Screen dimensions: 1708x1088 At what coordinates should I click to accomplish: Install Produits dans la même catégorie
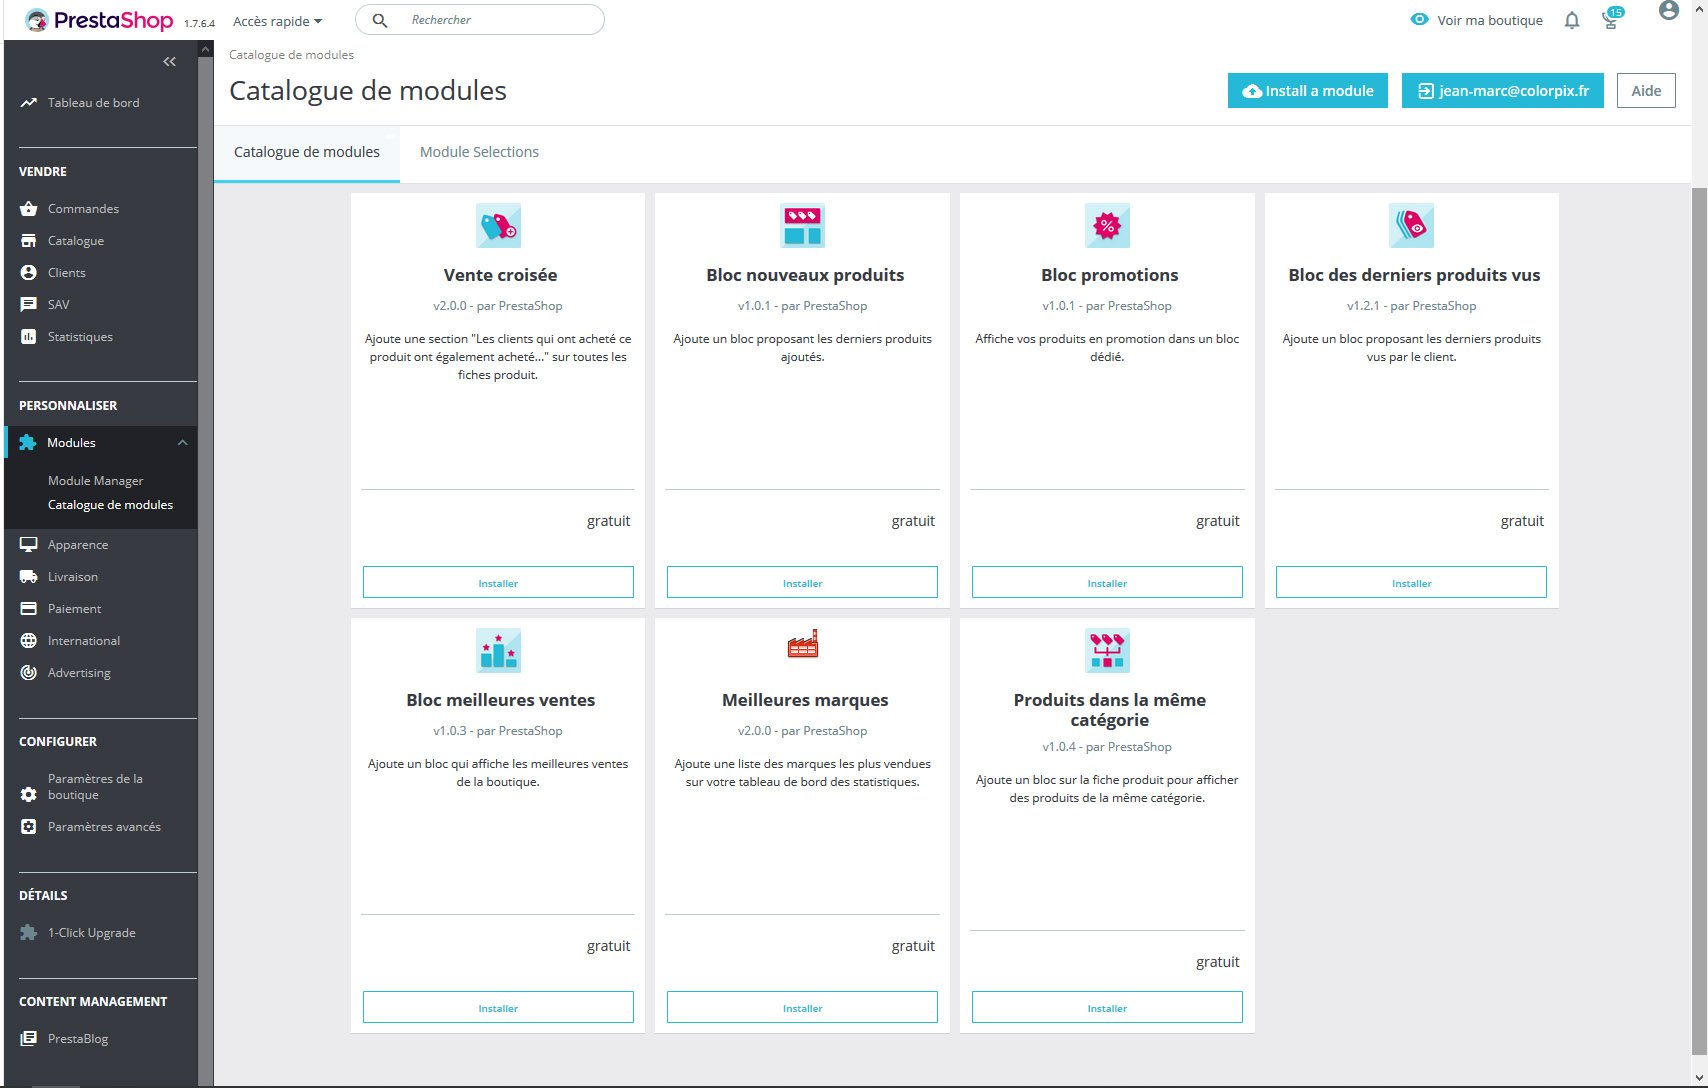[1107, 1008]
